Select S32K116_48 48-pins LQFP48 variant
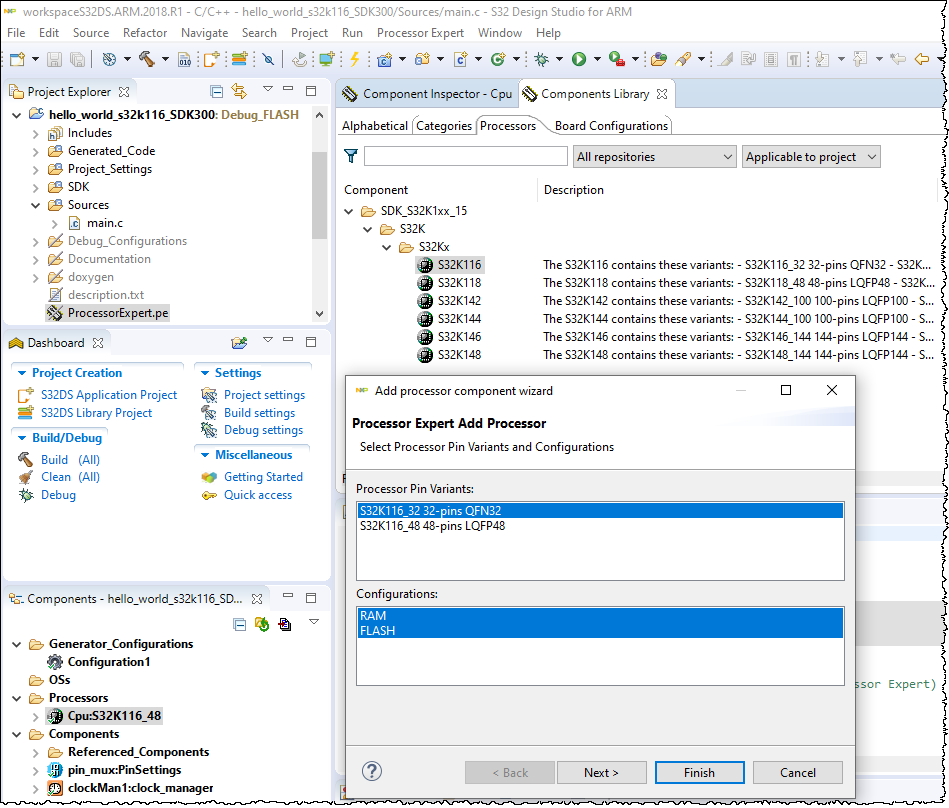This screenshot has height=808, width=949. click(x=600, y=526)
